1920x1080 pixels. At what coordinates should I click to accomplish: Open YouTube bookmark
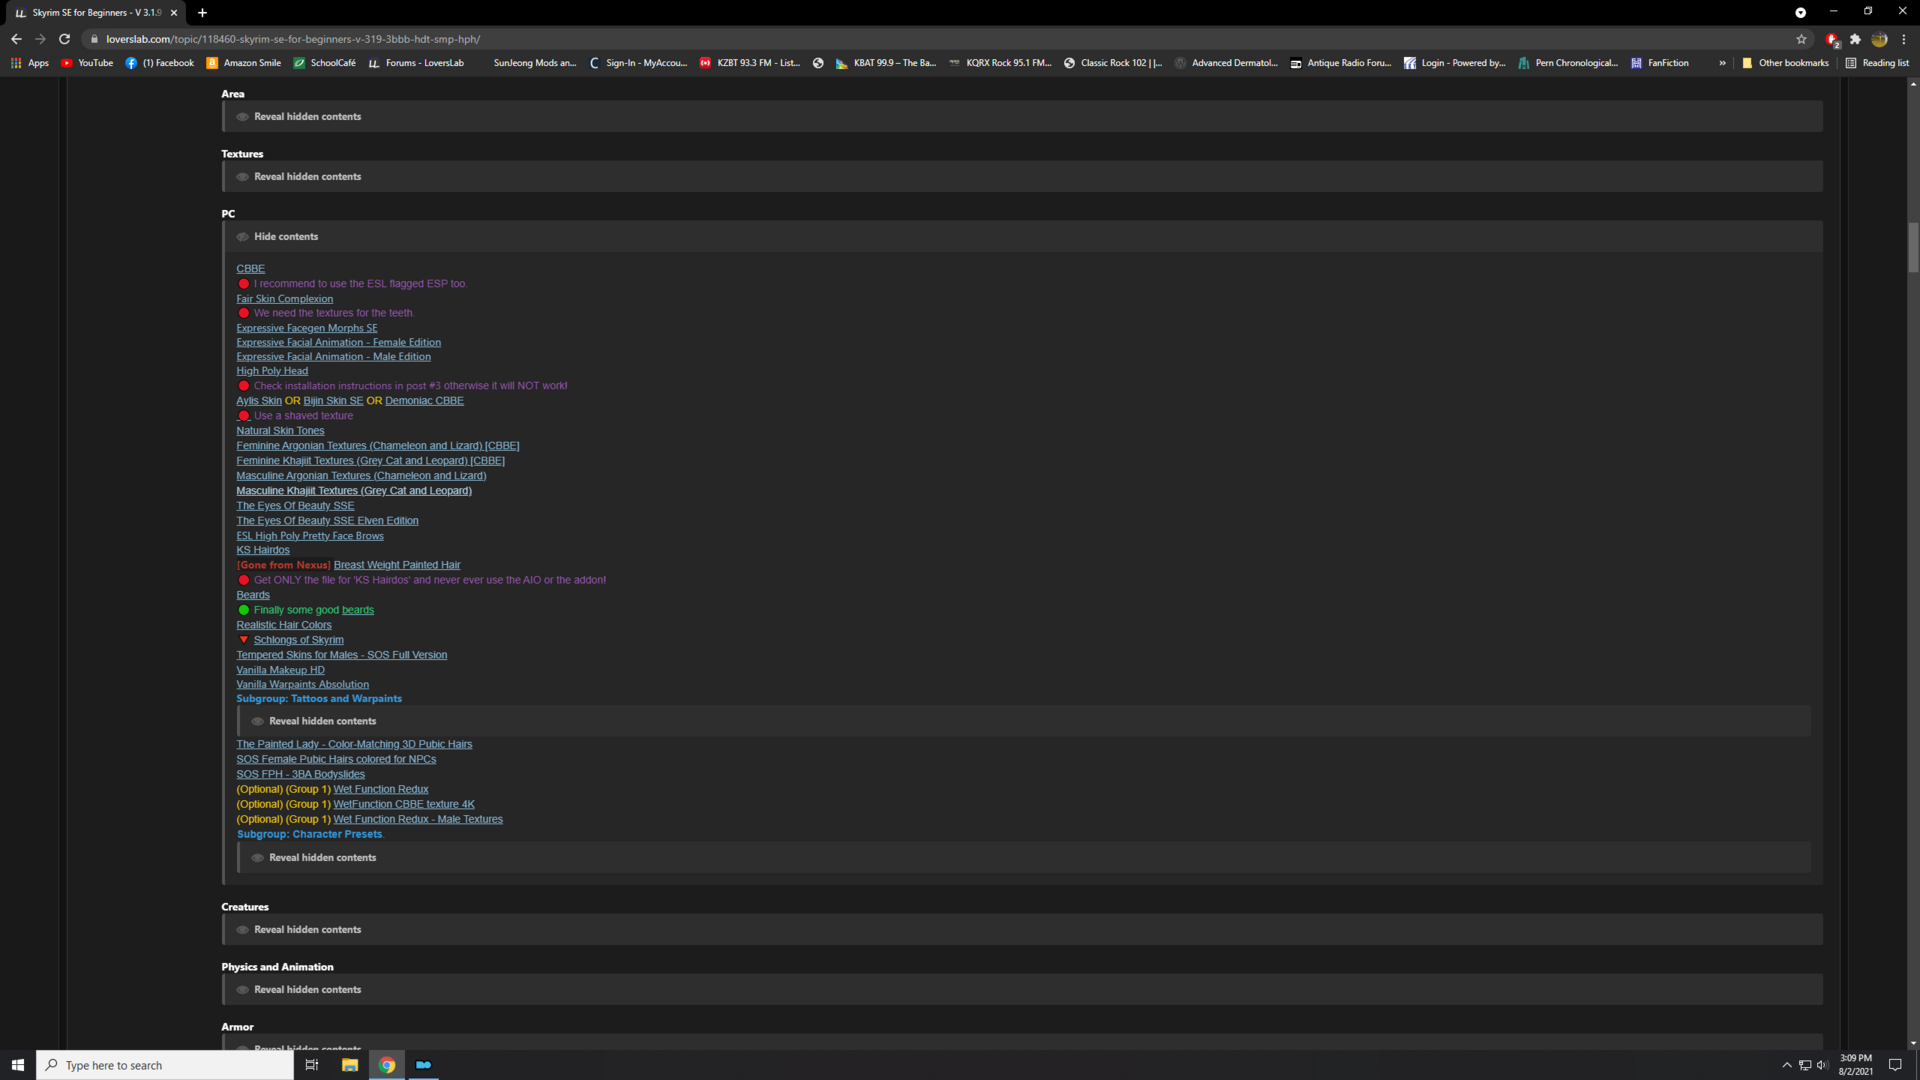pos(87,63)
